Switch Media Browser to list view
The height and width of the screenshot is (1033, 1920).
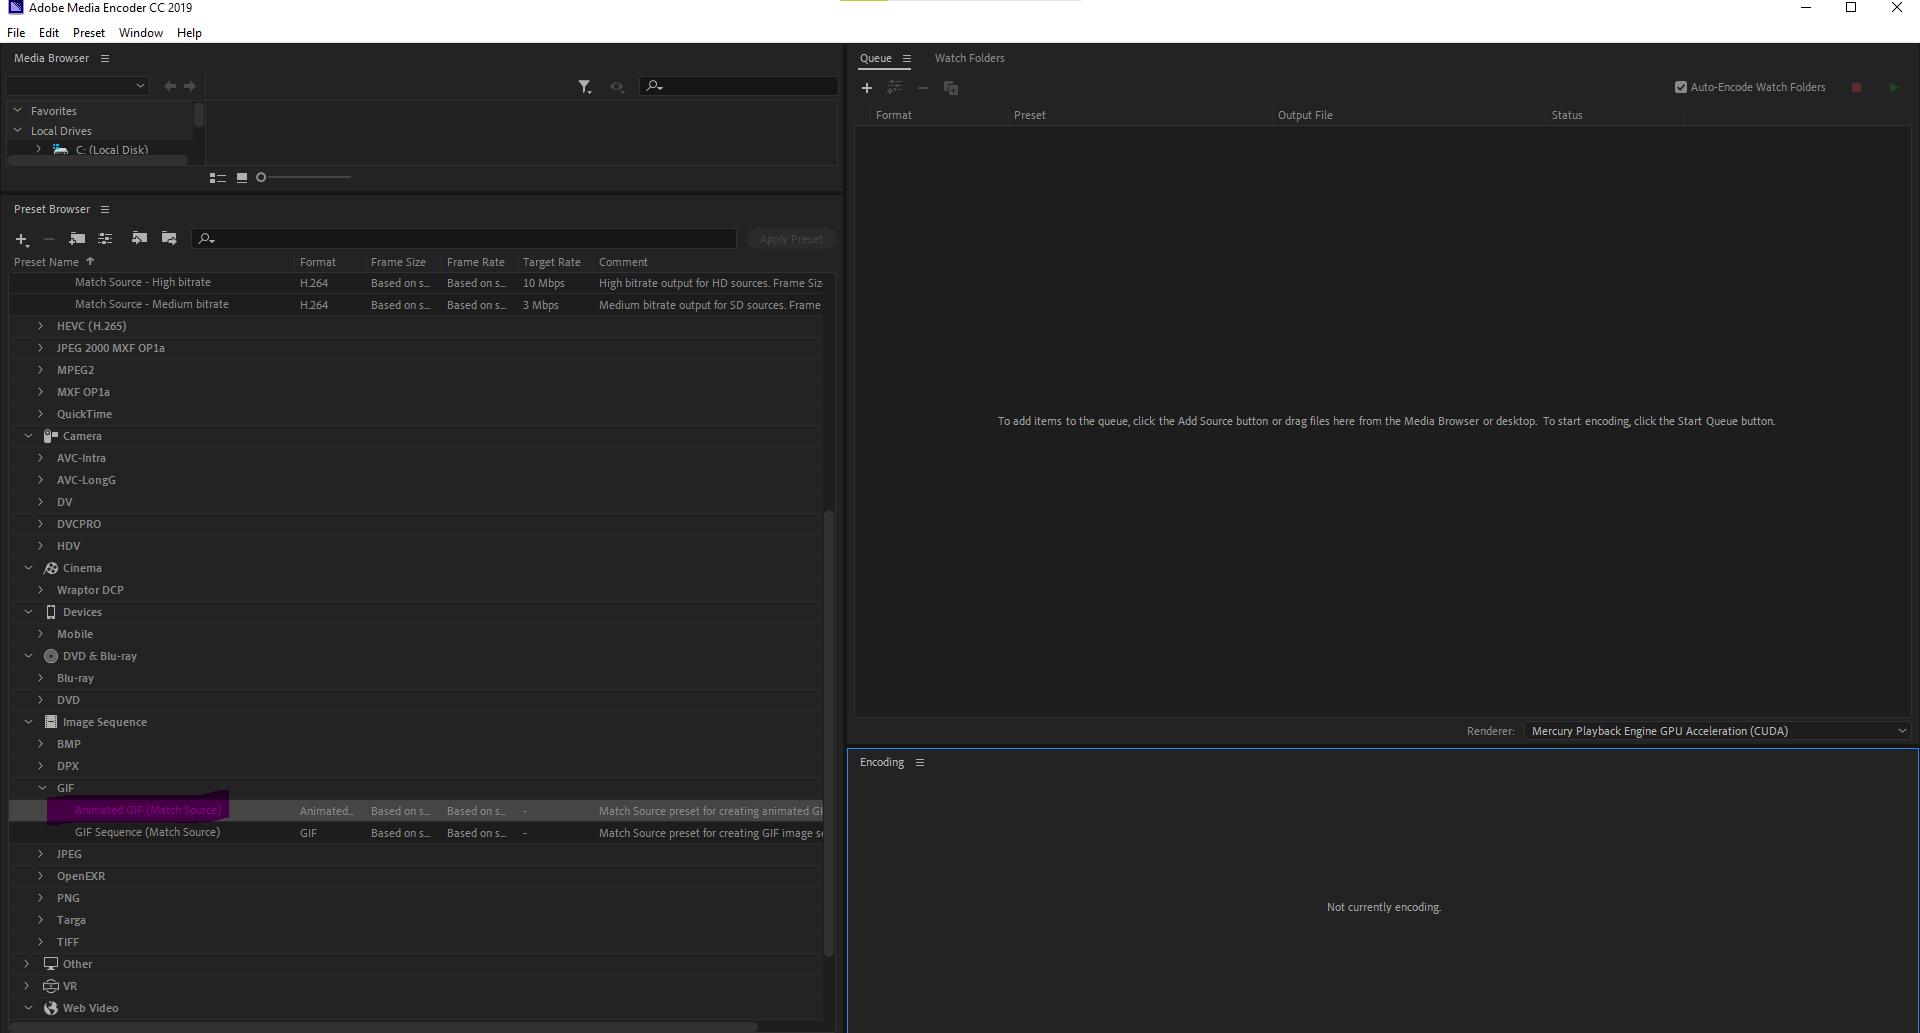pyautogui.click(x=218, y=178)
